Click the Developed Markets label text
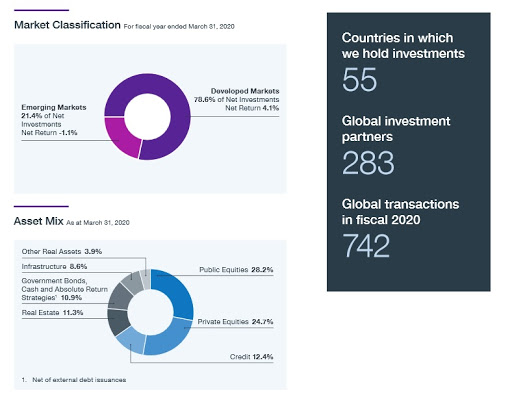512x408 pixels. [245, 91]
